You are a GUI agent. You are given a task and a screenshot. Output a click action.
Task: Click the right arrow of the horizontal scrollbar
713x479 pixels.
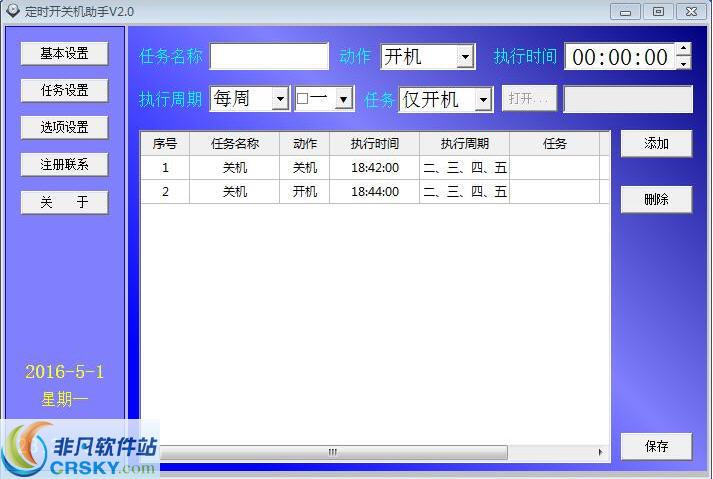point(600,452)
